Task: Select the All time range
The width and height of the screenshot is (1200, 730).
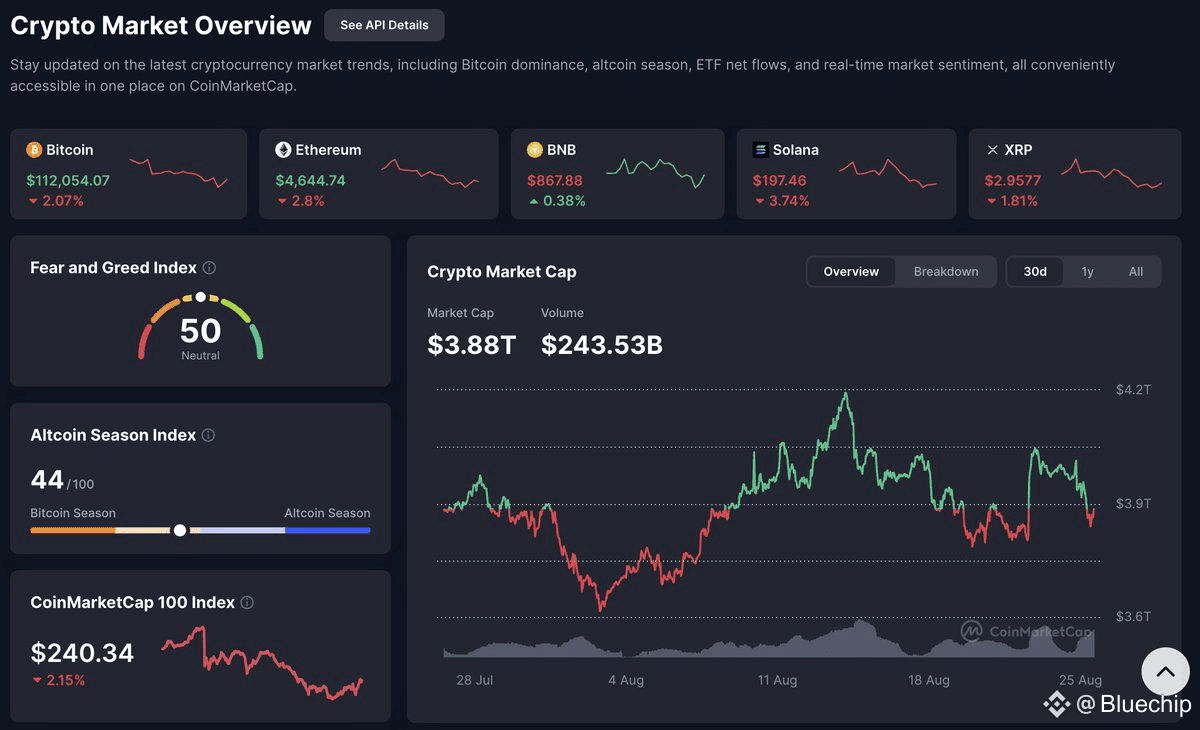Action: (x=1136, y=272)
